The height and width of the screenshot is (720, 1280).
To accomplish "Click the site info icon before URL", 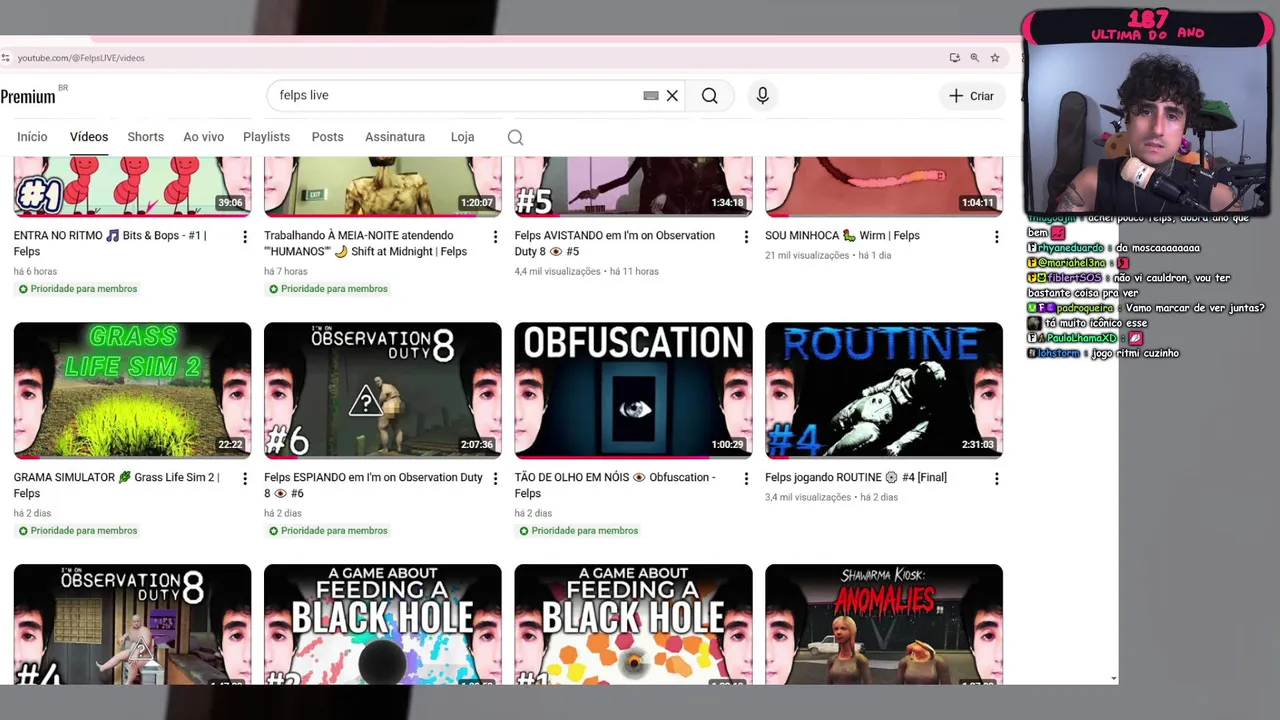I will [x=7, y=58].
